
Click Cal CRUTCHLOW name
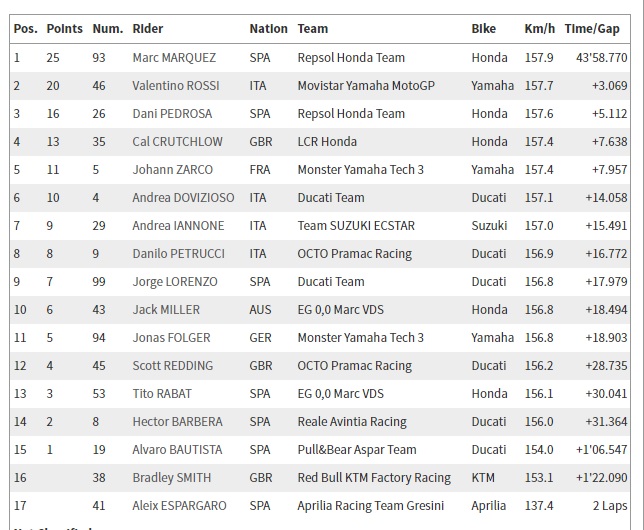coord(177,141)
